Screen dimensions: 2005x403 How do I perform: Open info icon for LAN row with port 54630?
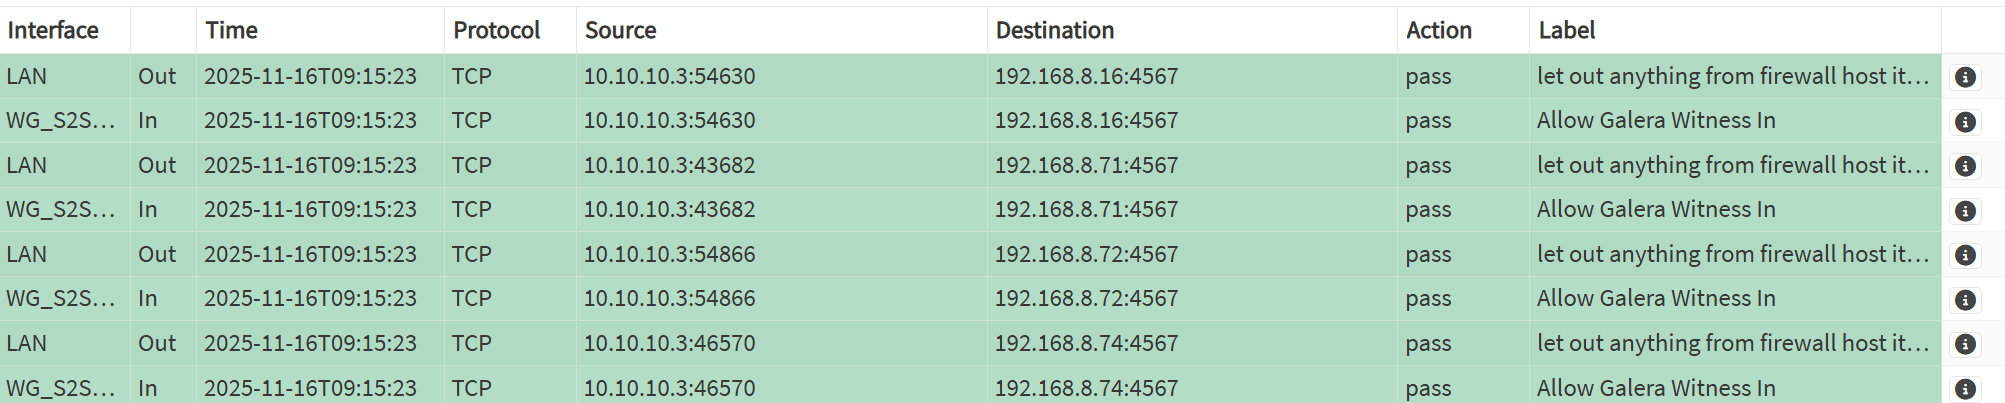(1965, 77)
